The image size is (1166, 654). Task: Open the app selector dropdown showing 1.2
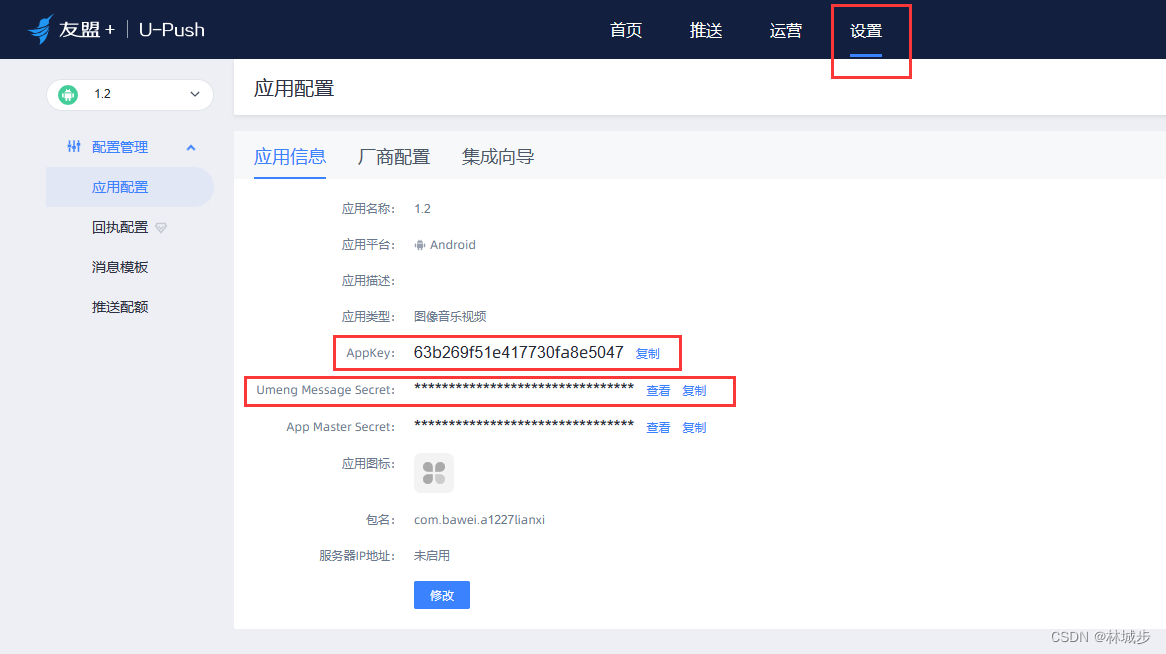point(130,94)
